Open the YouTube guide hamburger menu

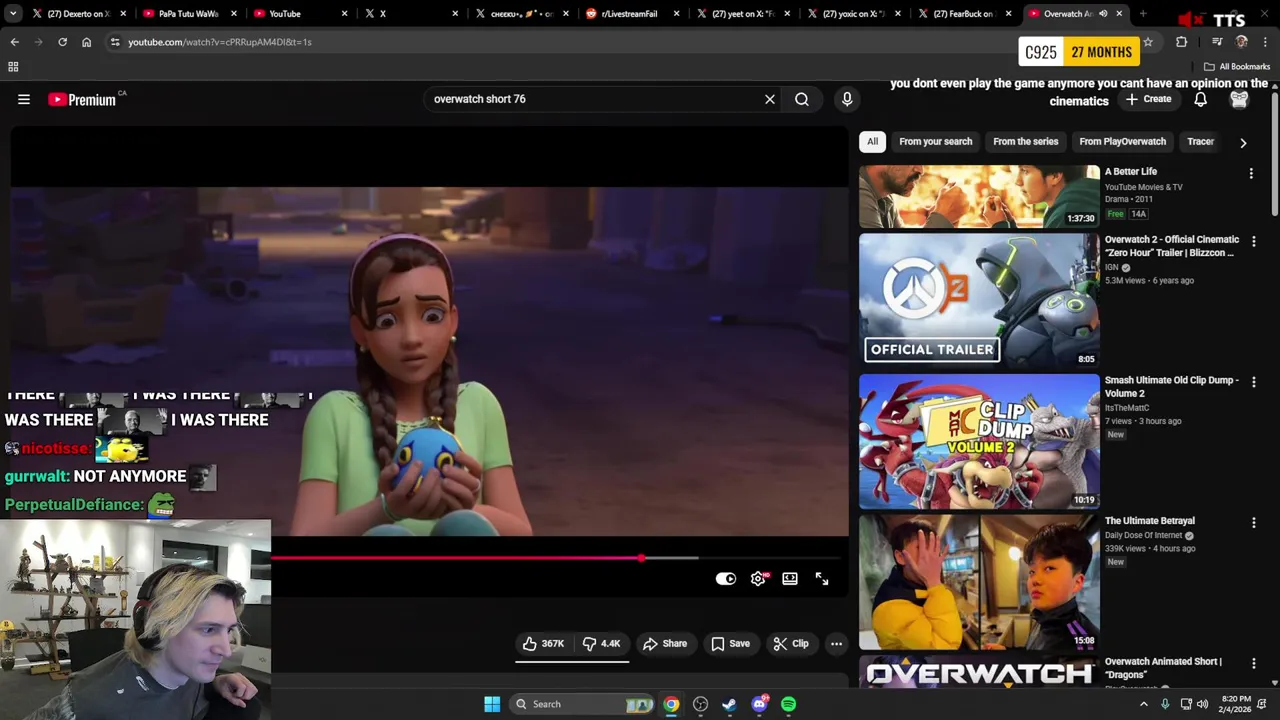[24, 99]
